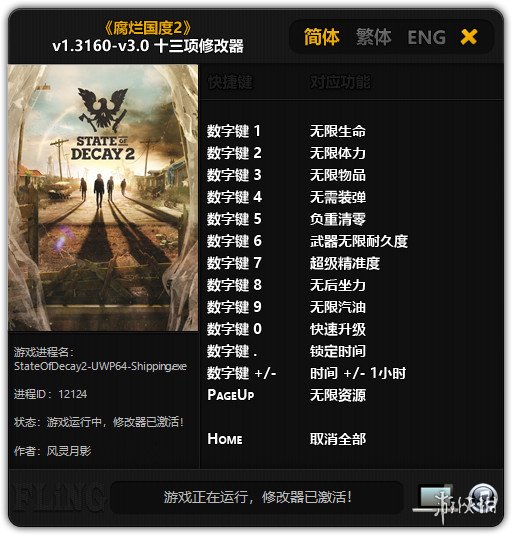This screenshot has width=512, height=535.
Task: Enable 锁定时间 option
Action: pos(338,351)
